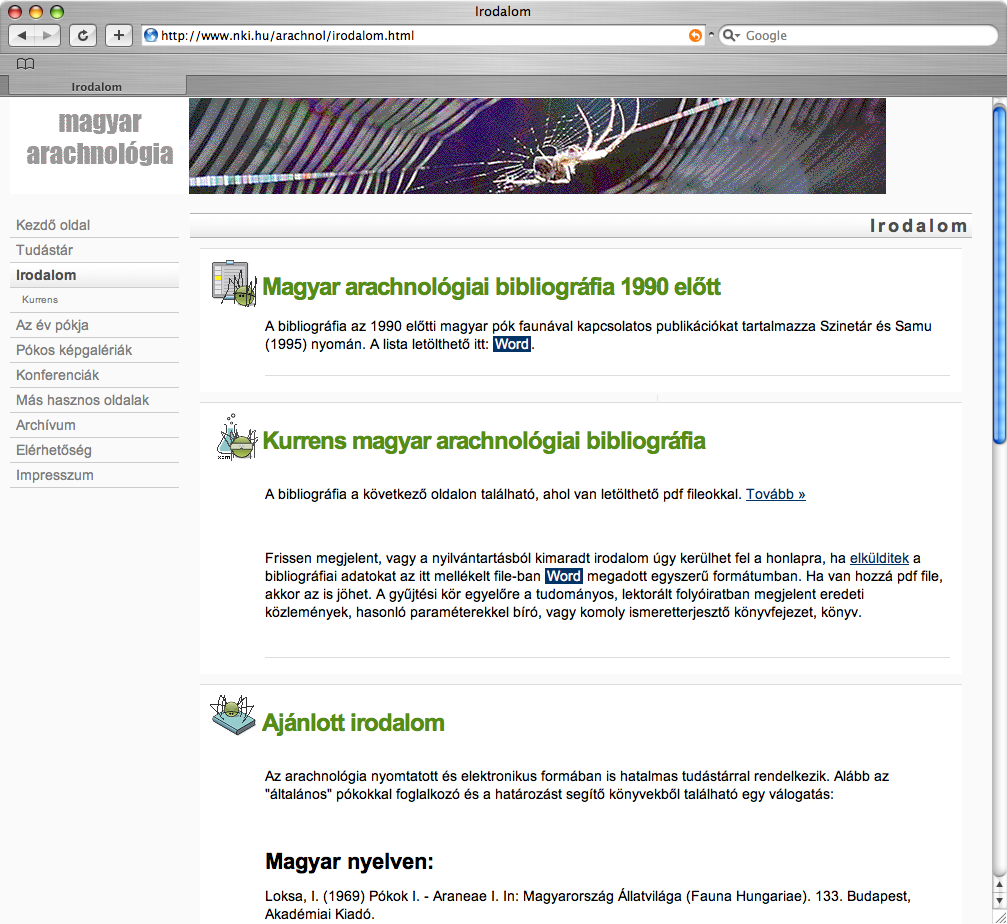Click the spider-on-book icon beside Ajánlott irodalom
Viewport: 1007px width, 924px height.
tap(233, 714)
